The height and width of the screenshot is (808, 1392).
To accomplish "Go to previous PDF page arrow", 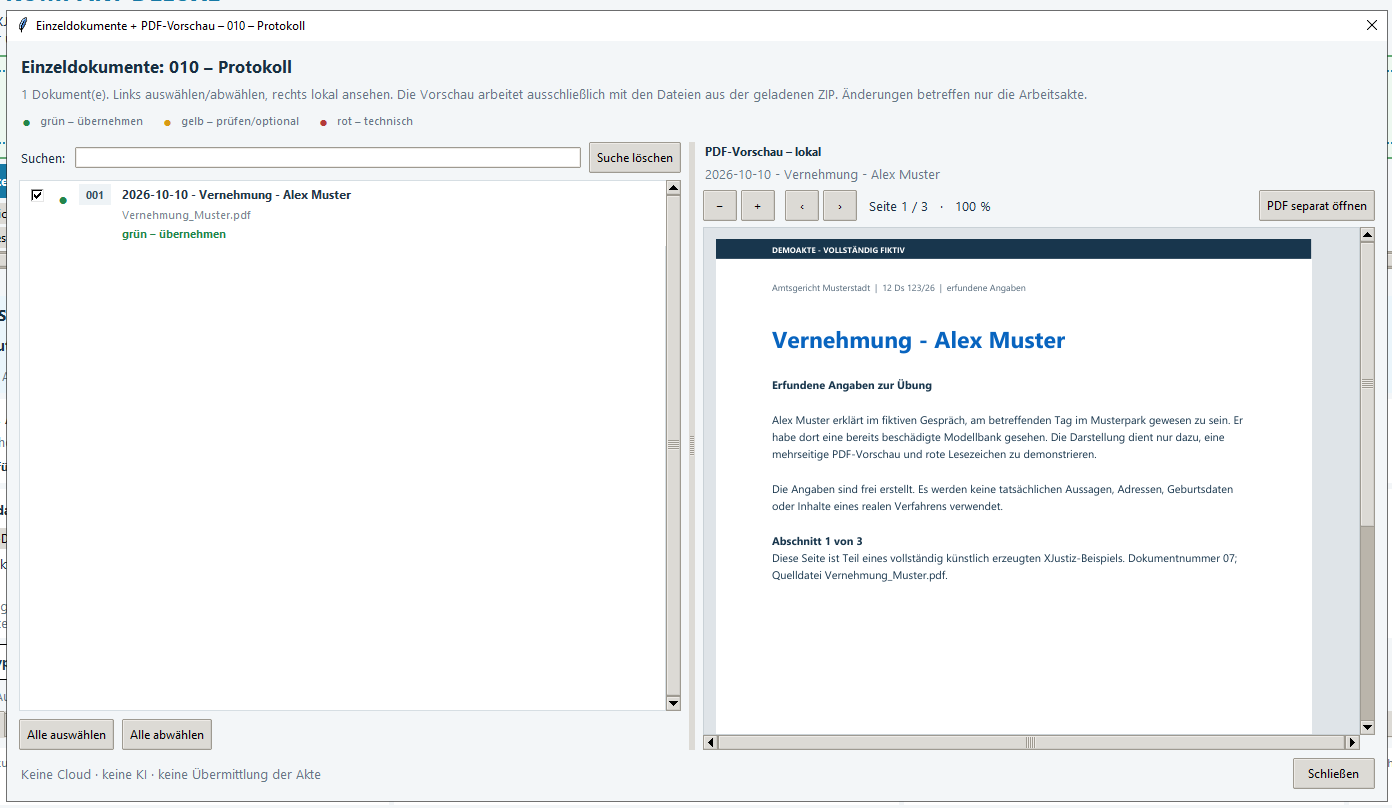I will [802, 206].
